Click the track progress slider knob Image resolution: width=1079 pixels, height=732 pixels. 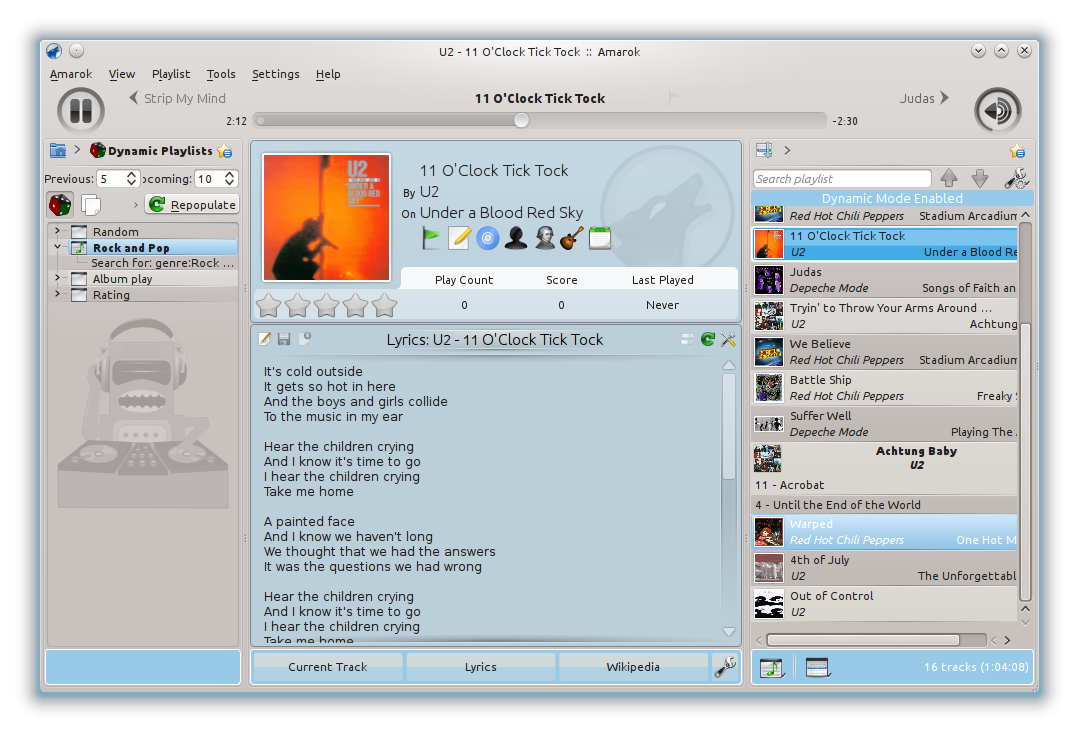pyautogui.click(x=522, y=120)
